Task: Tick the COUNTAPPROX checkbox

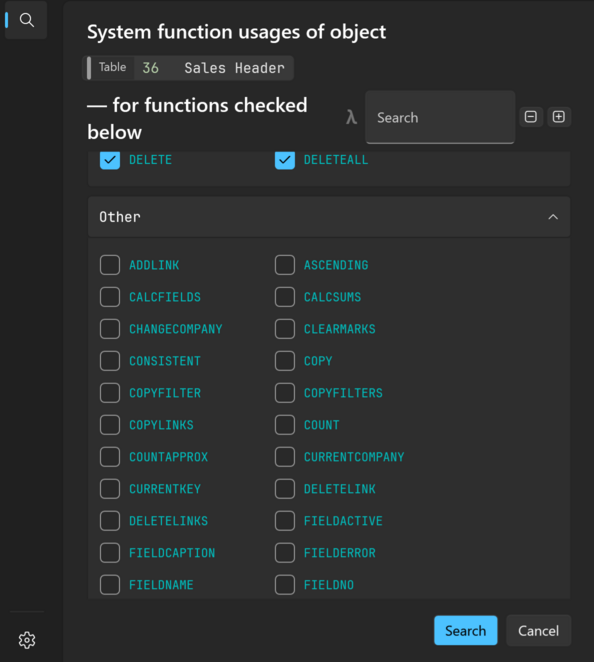Action: (110, 457)
